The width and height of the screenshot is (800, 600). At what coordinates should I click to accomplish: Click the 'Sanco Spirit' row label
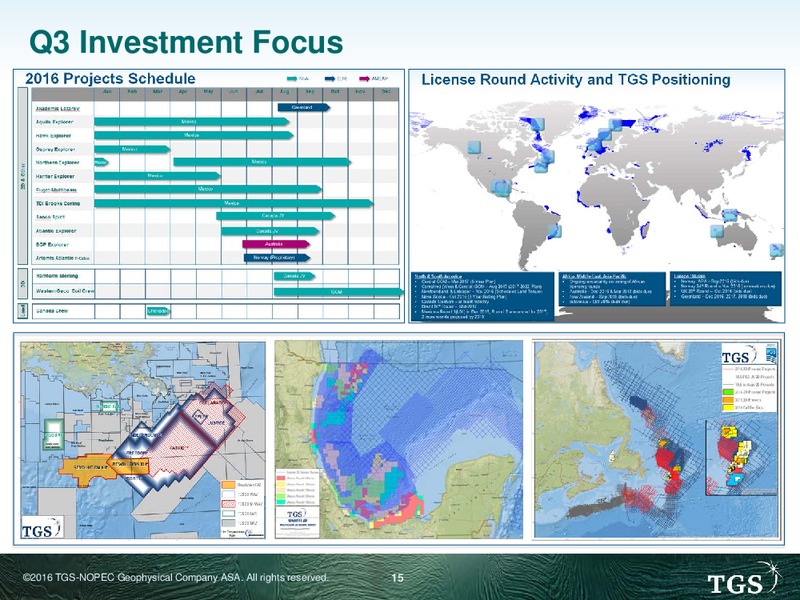[x=50, y=217]
